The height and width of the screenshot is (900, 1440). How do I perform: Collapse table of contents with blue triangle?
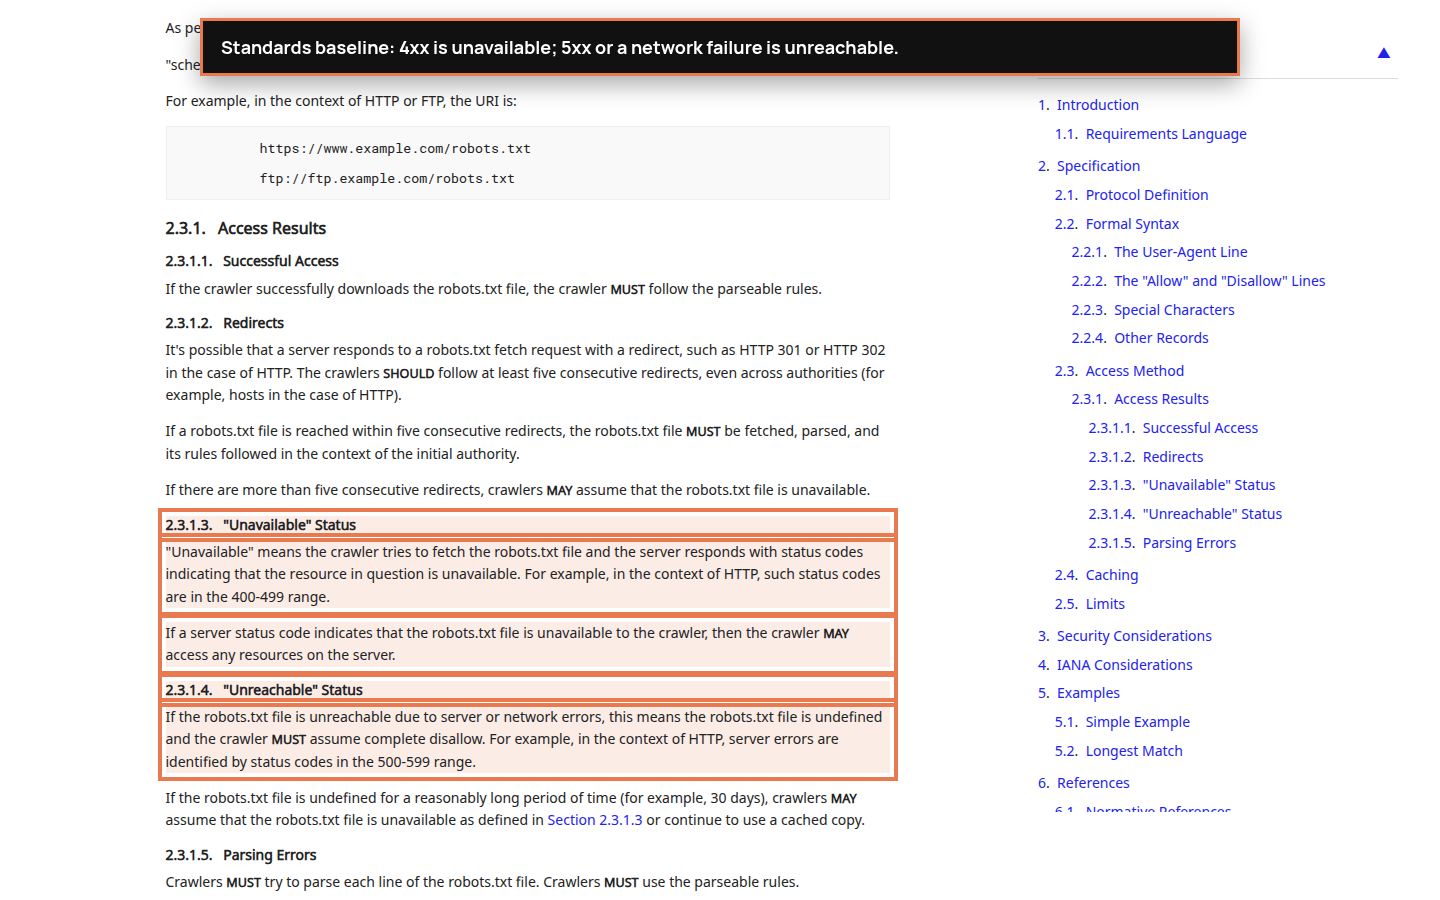1384,53
